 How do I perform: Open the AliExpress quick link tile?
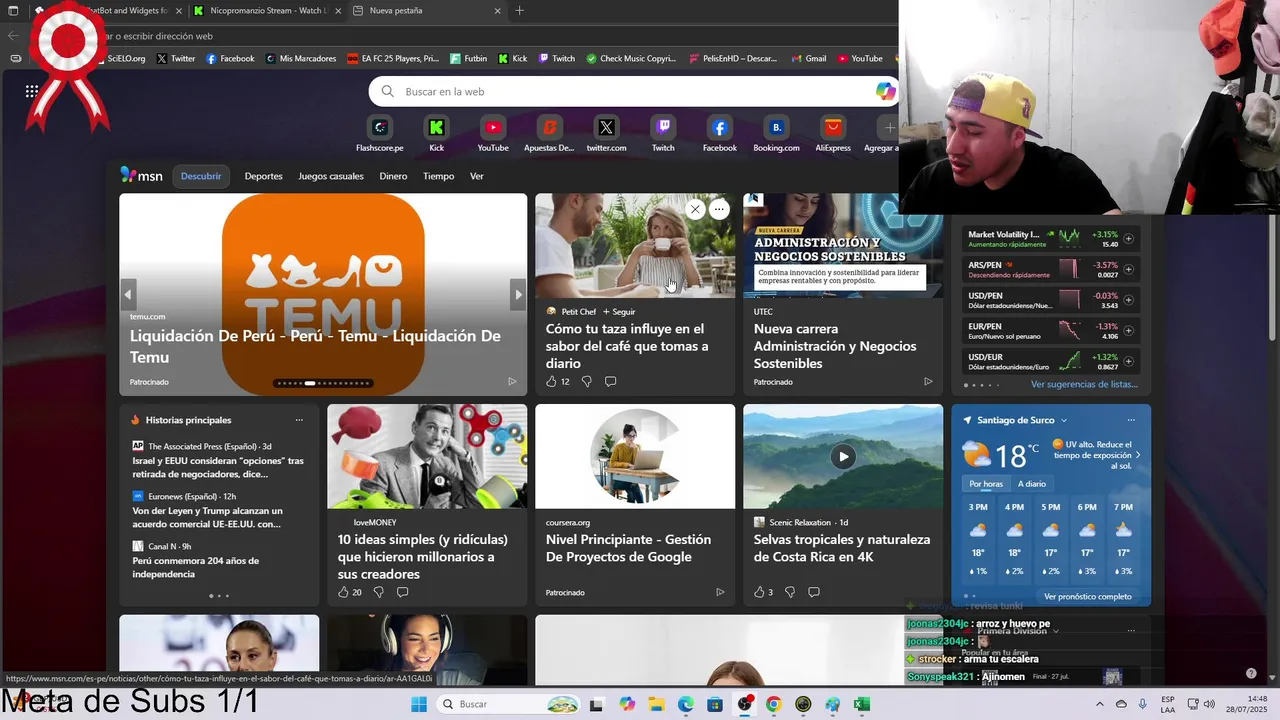pyautogui.click(x=833, y=134)
